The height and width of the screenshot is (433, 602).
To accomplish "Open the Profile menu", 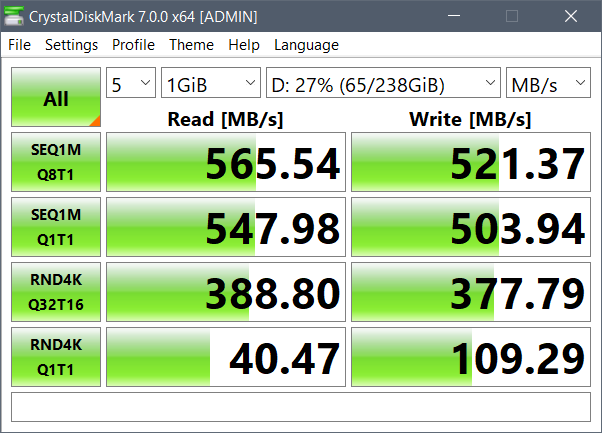I will tap(133, 45).
